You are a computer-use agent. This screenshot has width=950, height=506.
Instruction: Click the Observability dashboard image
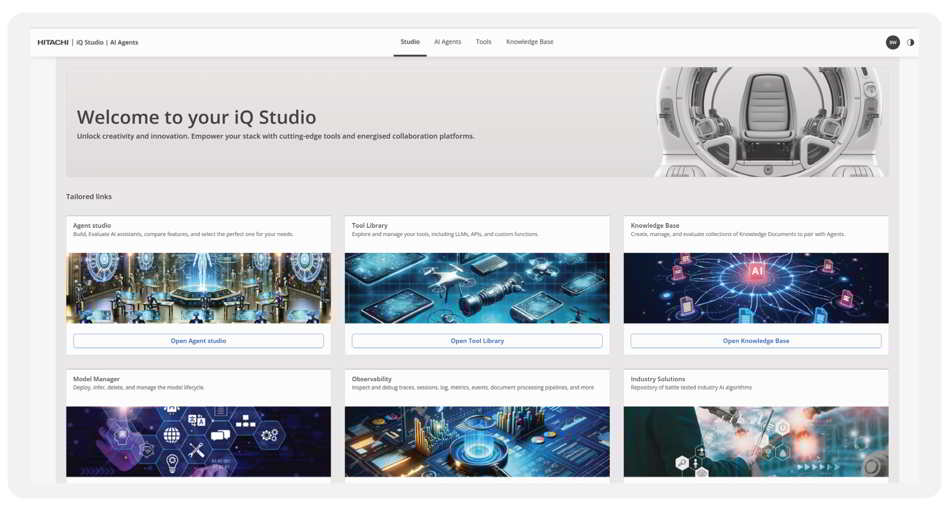pos(477,441)
